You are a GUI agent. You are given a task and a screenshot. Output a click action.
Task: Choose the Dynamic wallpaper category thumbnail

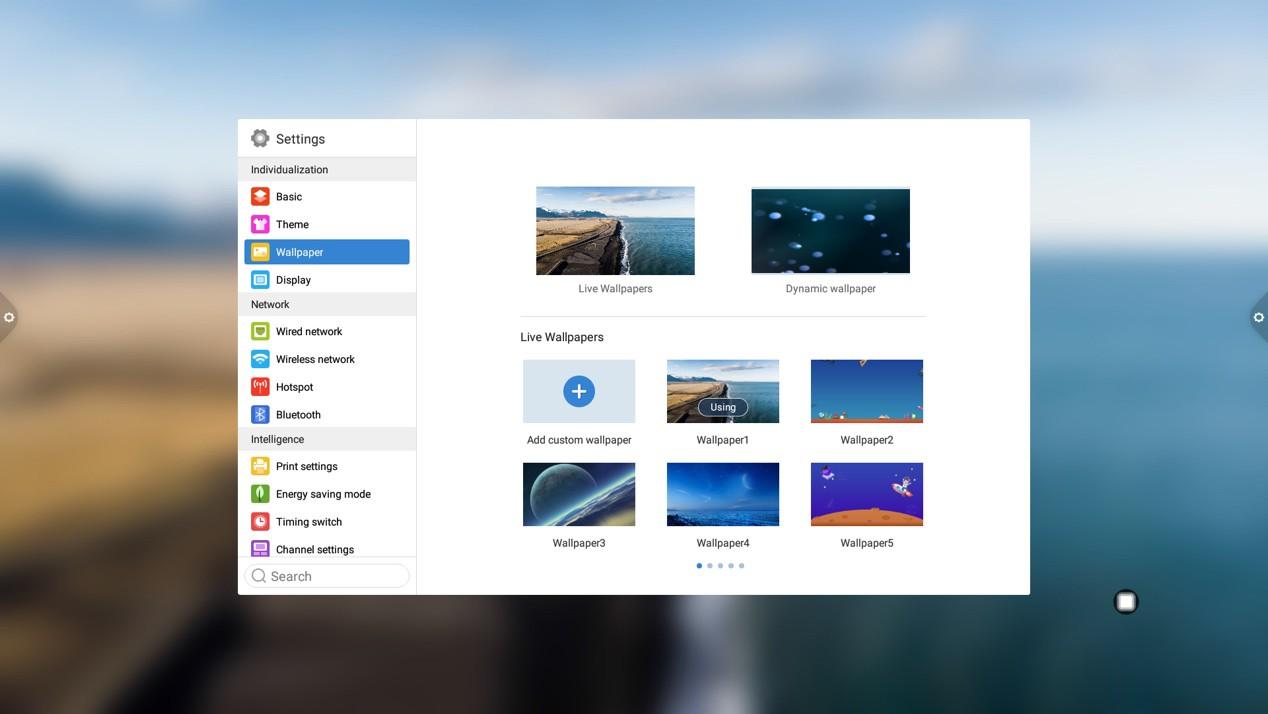pyautogui.click(x=830, y=231)
